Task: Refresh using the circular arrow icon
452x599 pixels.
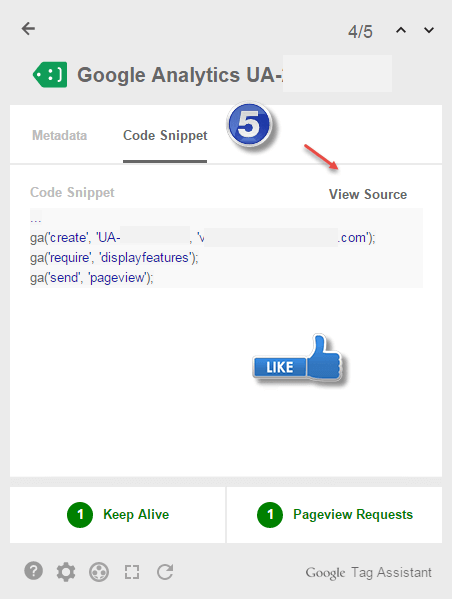Action: 165,571
